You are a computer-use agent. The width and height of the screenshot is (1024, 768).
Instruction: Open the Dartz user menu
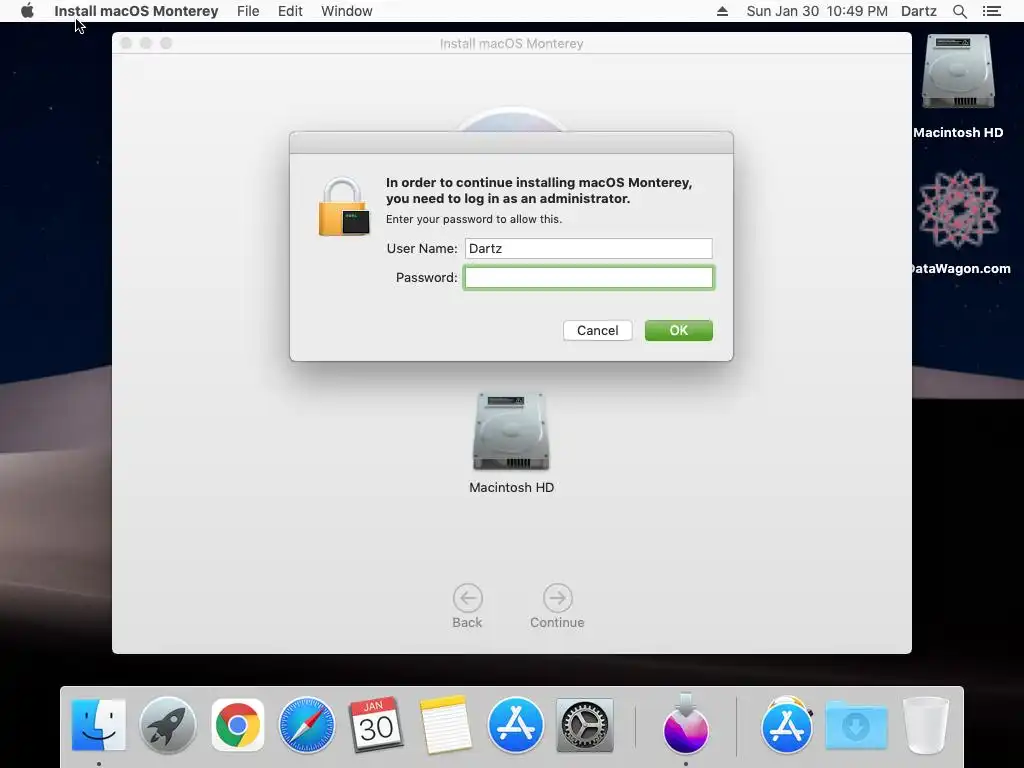[918, 11]
